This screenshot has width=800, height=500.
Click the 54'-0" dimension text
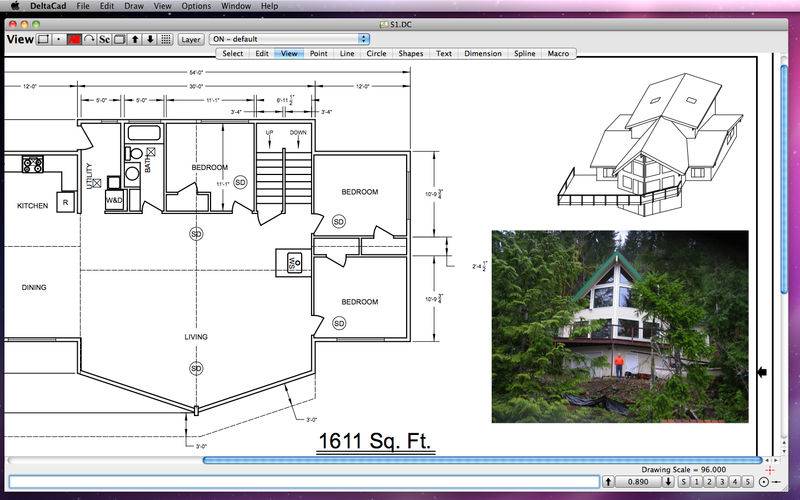pos(196,72)
